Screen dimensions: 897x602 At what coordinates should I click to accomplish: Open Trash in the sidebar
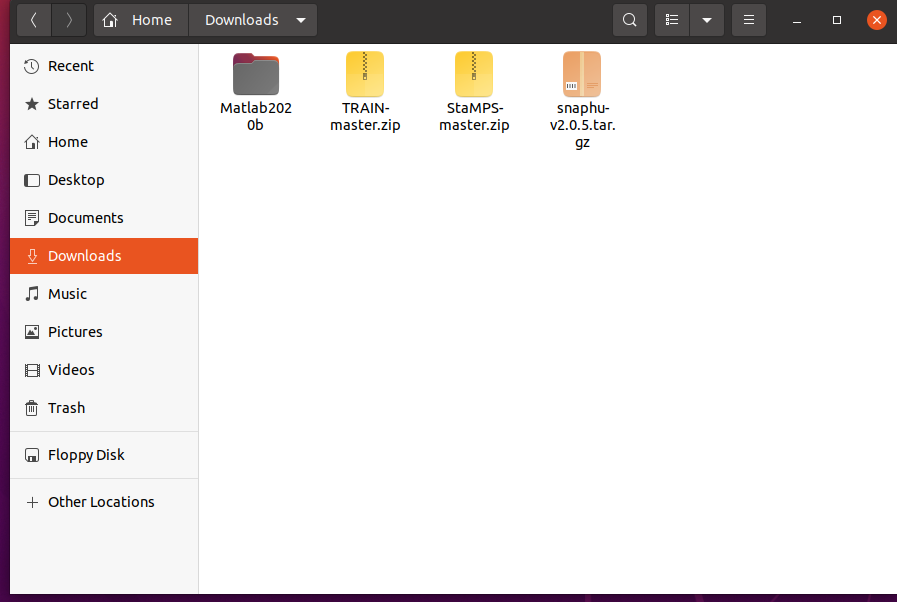104,408
